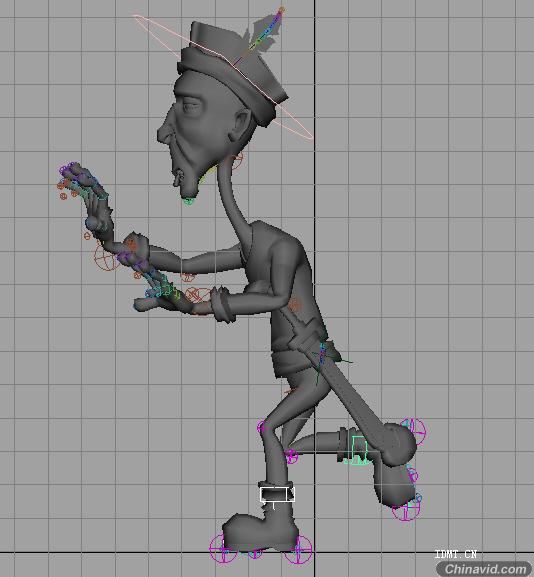
Task: Pick the cyan box control on rear shin
Action: (356, 450)
